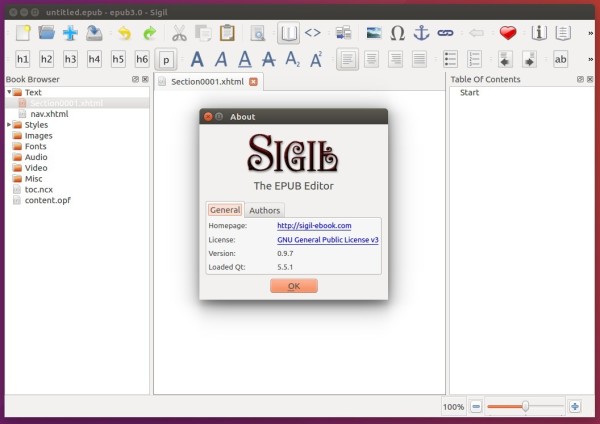Go back arrow in toolbar
This screenshot has height=424, width=600.
point(476,33)
